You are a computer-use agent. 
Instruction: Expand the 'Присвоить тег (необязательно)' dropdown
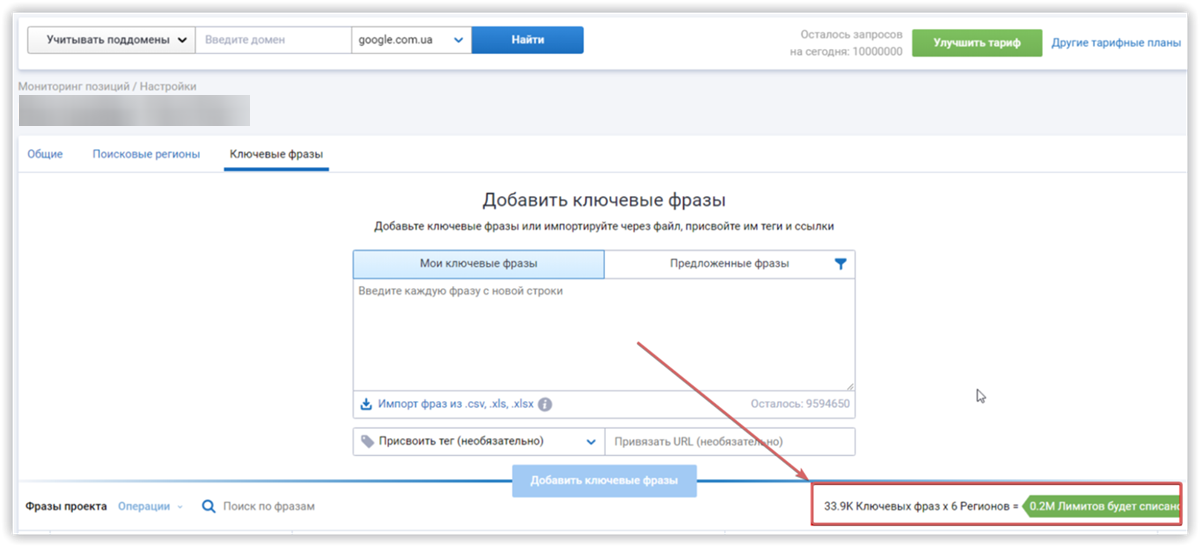478,441
